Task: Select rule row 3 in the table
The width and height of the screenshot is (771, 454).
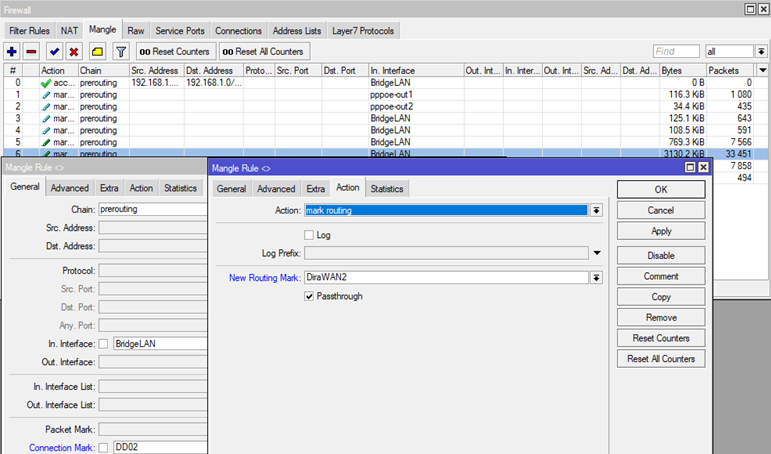Action: 200,118
